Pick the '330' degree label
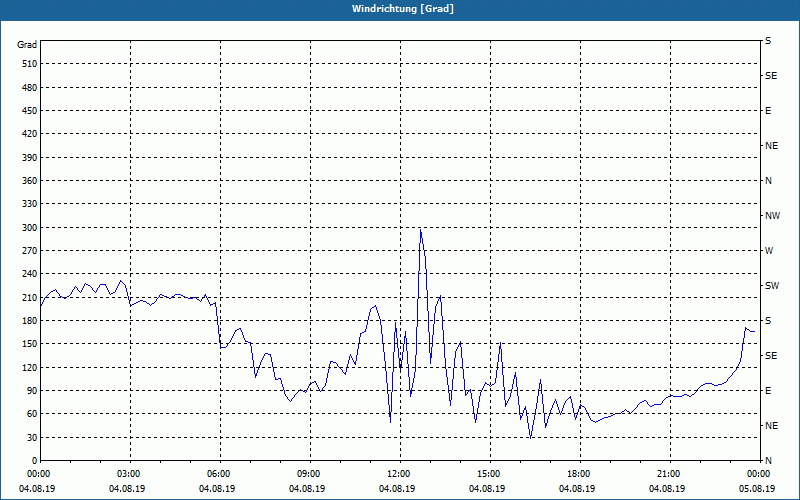Screen dimensions: 800x500 [x=30, y=204]
